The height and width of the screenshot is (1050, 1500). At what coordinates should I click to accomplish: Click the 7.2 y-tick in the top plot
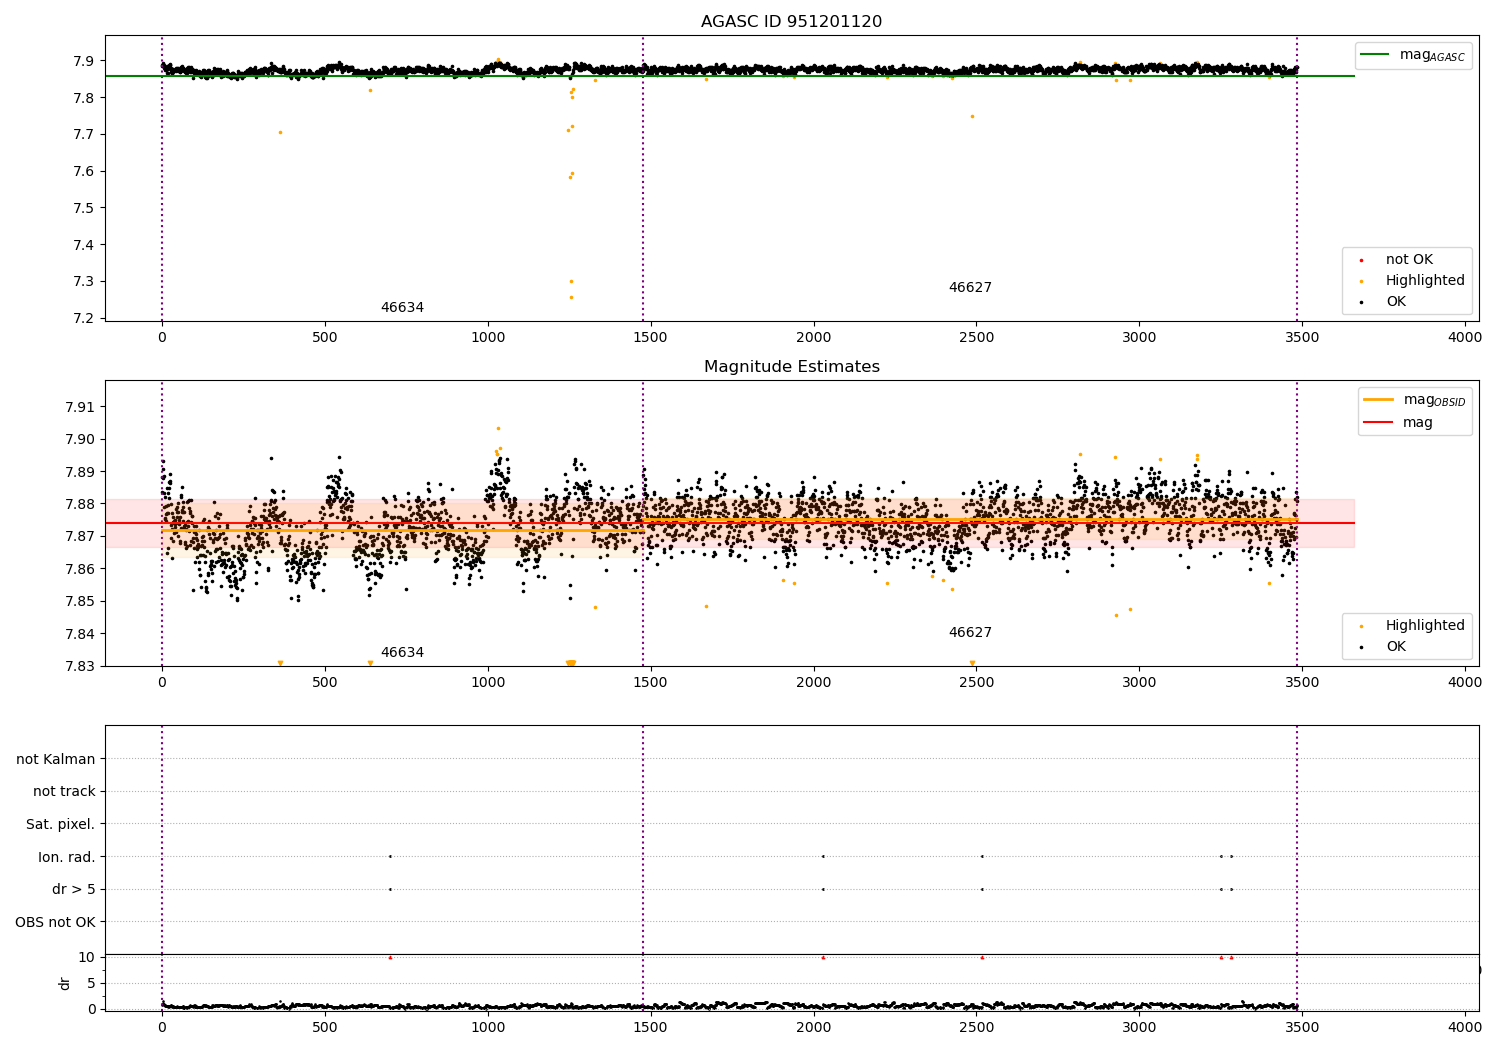pyautogui.click(x=84, y=318)
